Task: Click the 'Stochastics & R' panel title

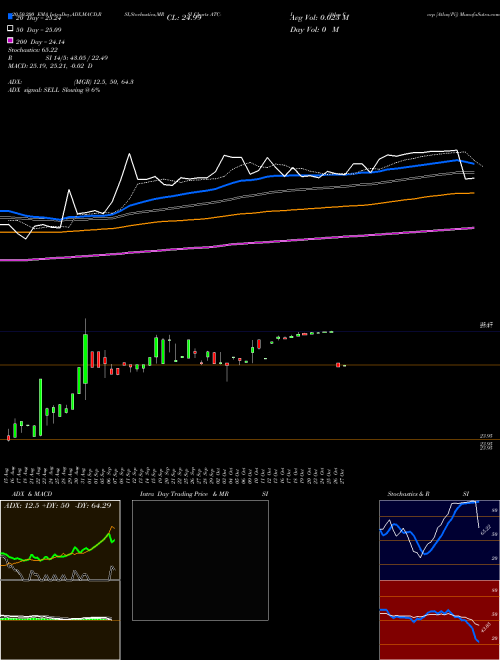Action: 408,494
